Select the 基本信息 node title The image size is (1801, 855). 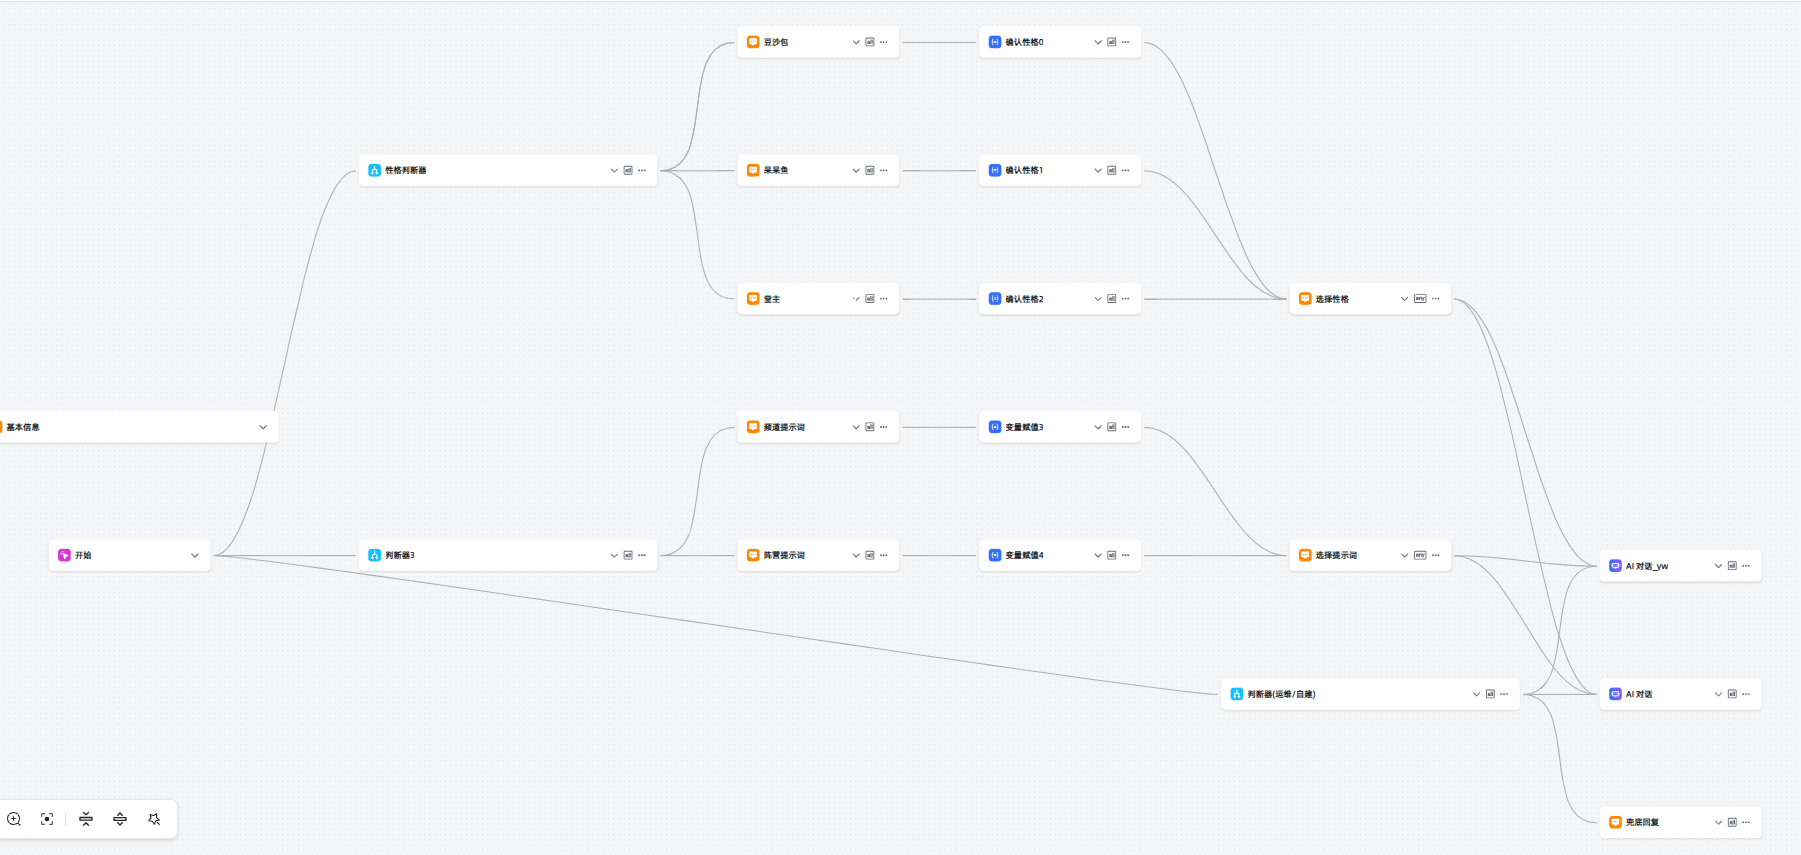point(23,427)
